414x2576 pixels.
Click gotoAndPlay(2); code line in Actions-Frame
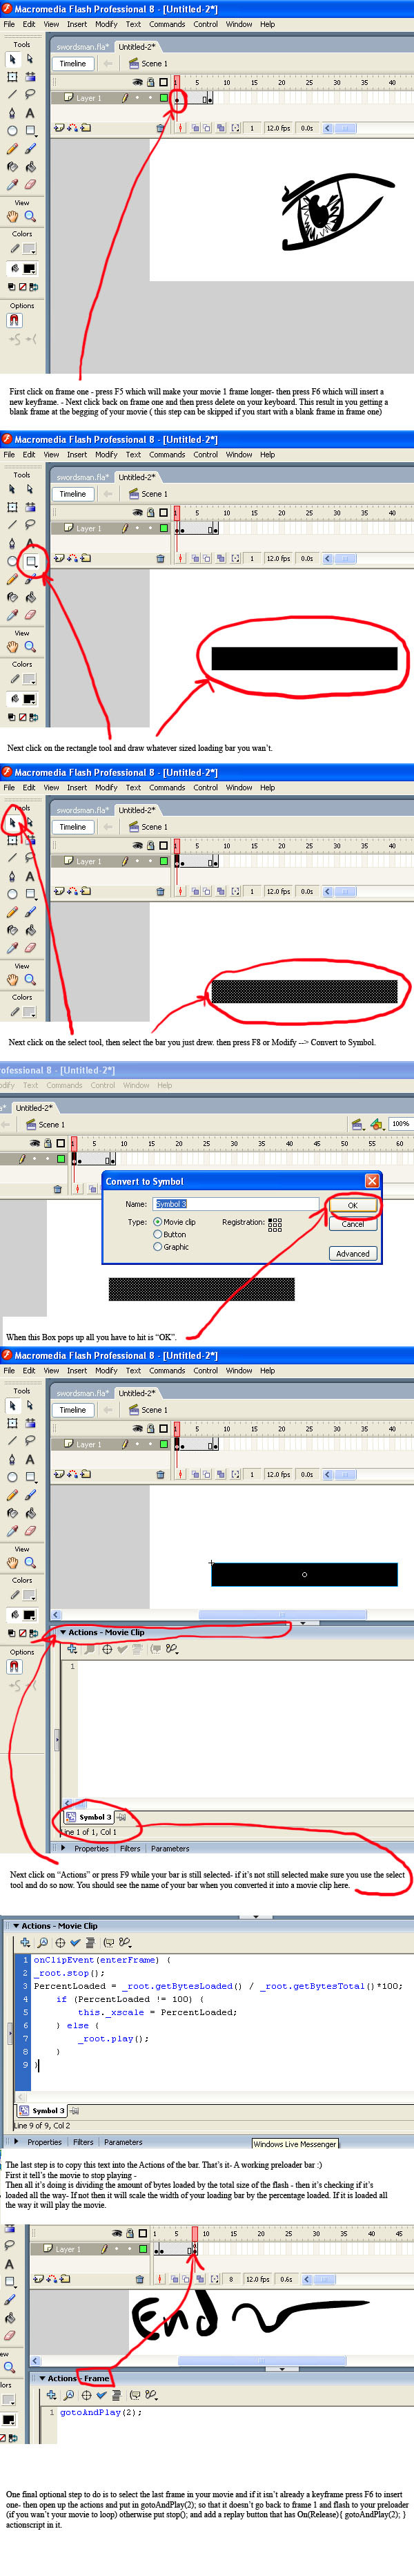tap(101, 2413)
